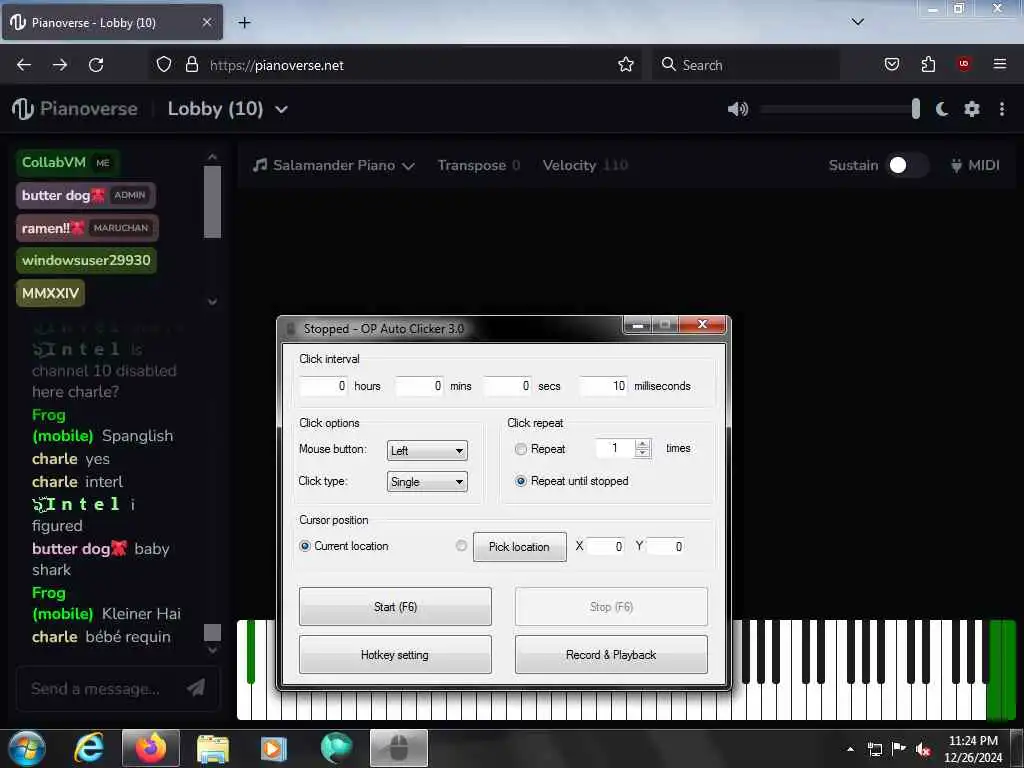Click the volume slider handle
Image resolution: width=1024 pixels, height=768 pixels.
click(916, 109)
